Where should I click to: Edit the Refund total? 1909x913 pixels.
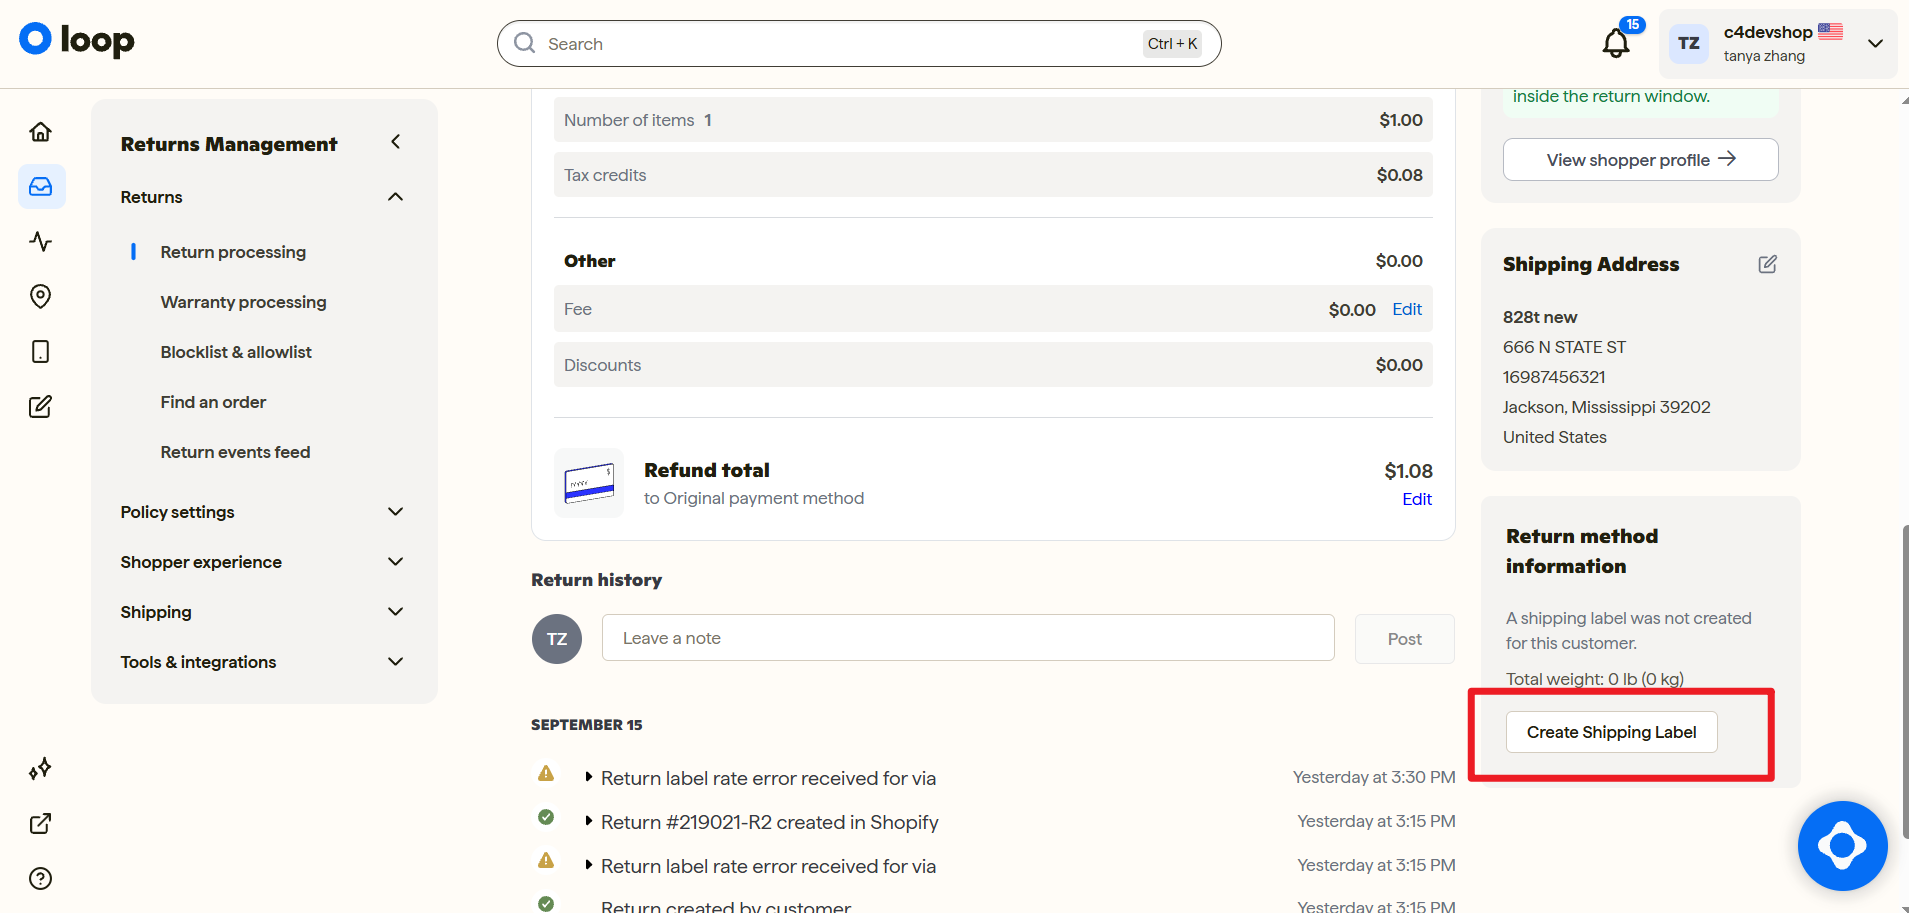point(1417,499)
